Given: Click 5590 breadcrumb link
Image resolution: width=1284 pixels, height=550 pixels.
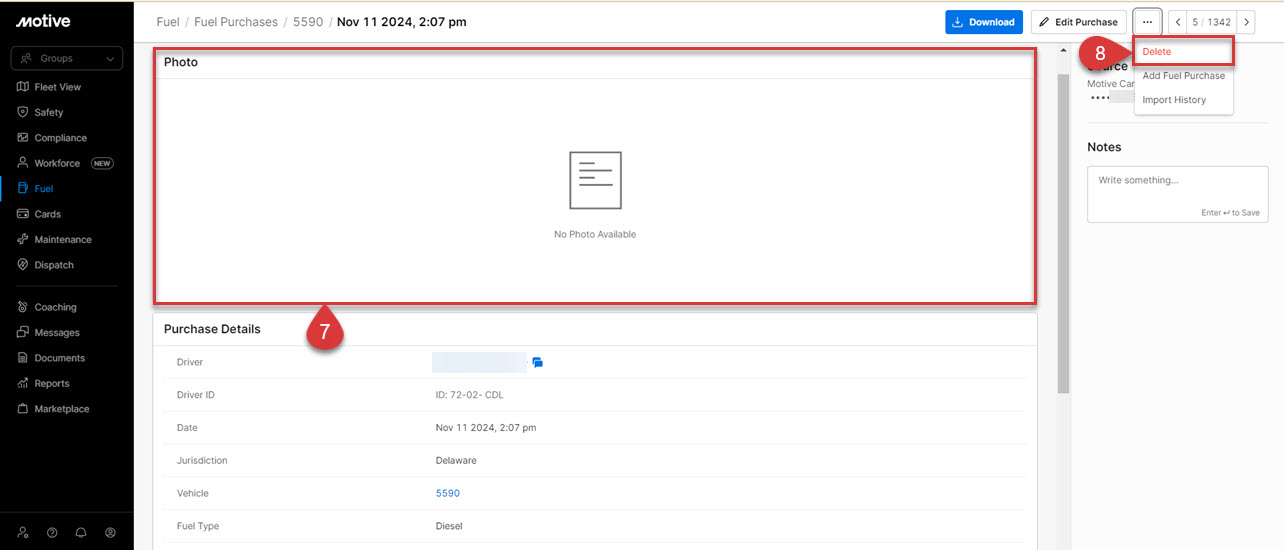Looking at the screenshot, I should click(x=308, y=22).
